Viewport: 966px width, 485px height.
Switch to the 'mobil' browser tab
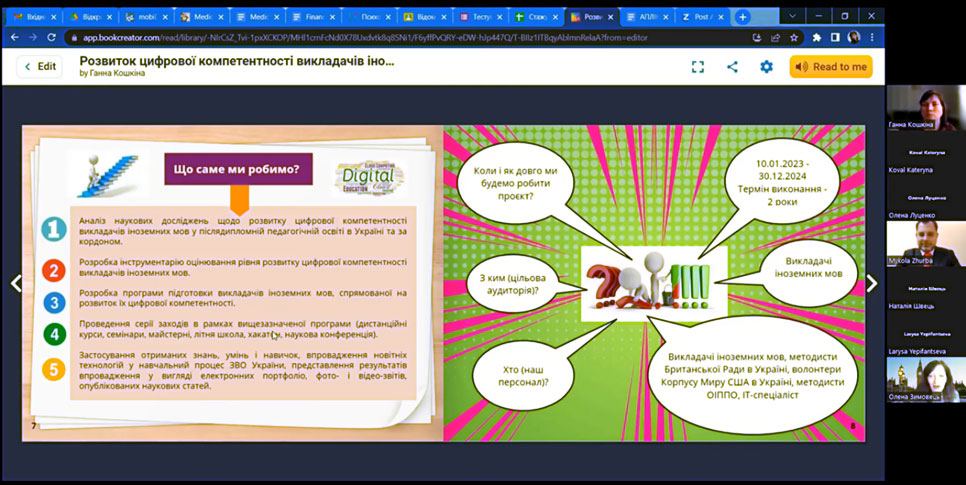(146, 17)
